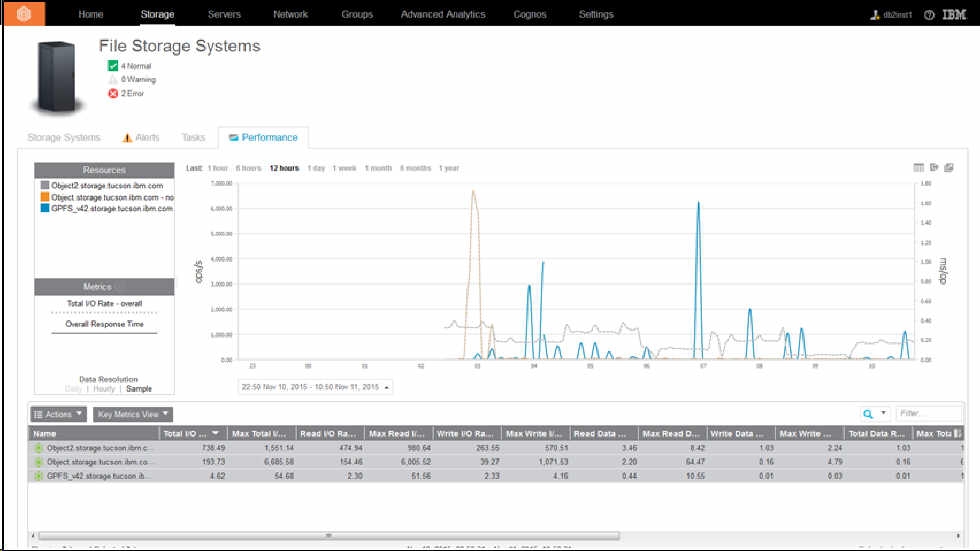Click the export chart icon
Image resolution: width=980 pixels, height=551 pixels.
pos(934,168)
